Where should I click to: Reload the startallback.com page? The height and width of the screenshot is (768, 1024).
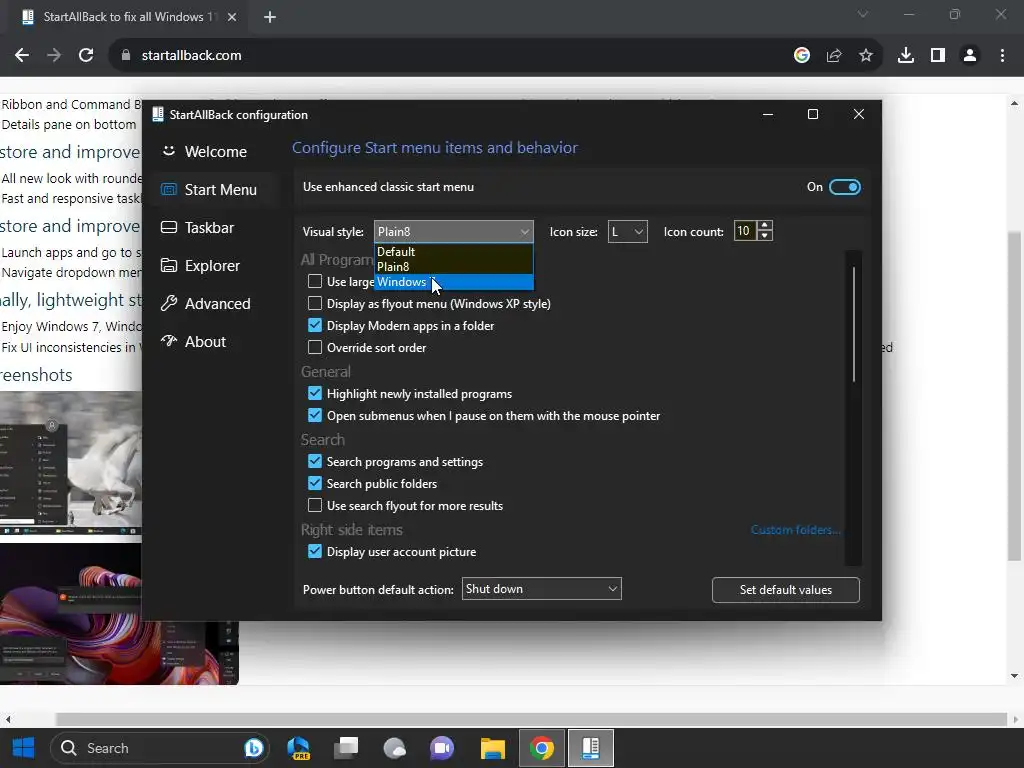coord(86,56)
